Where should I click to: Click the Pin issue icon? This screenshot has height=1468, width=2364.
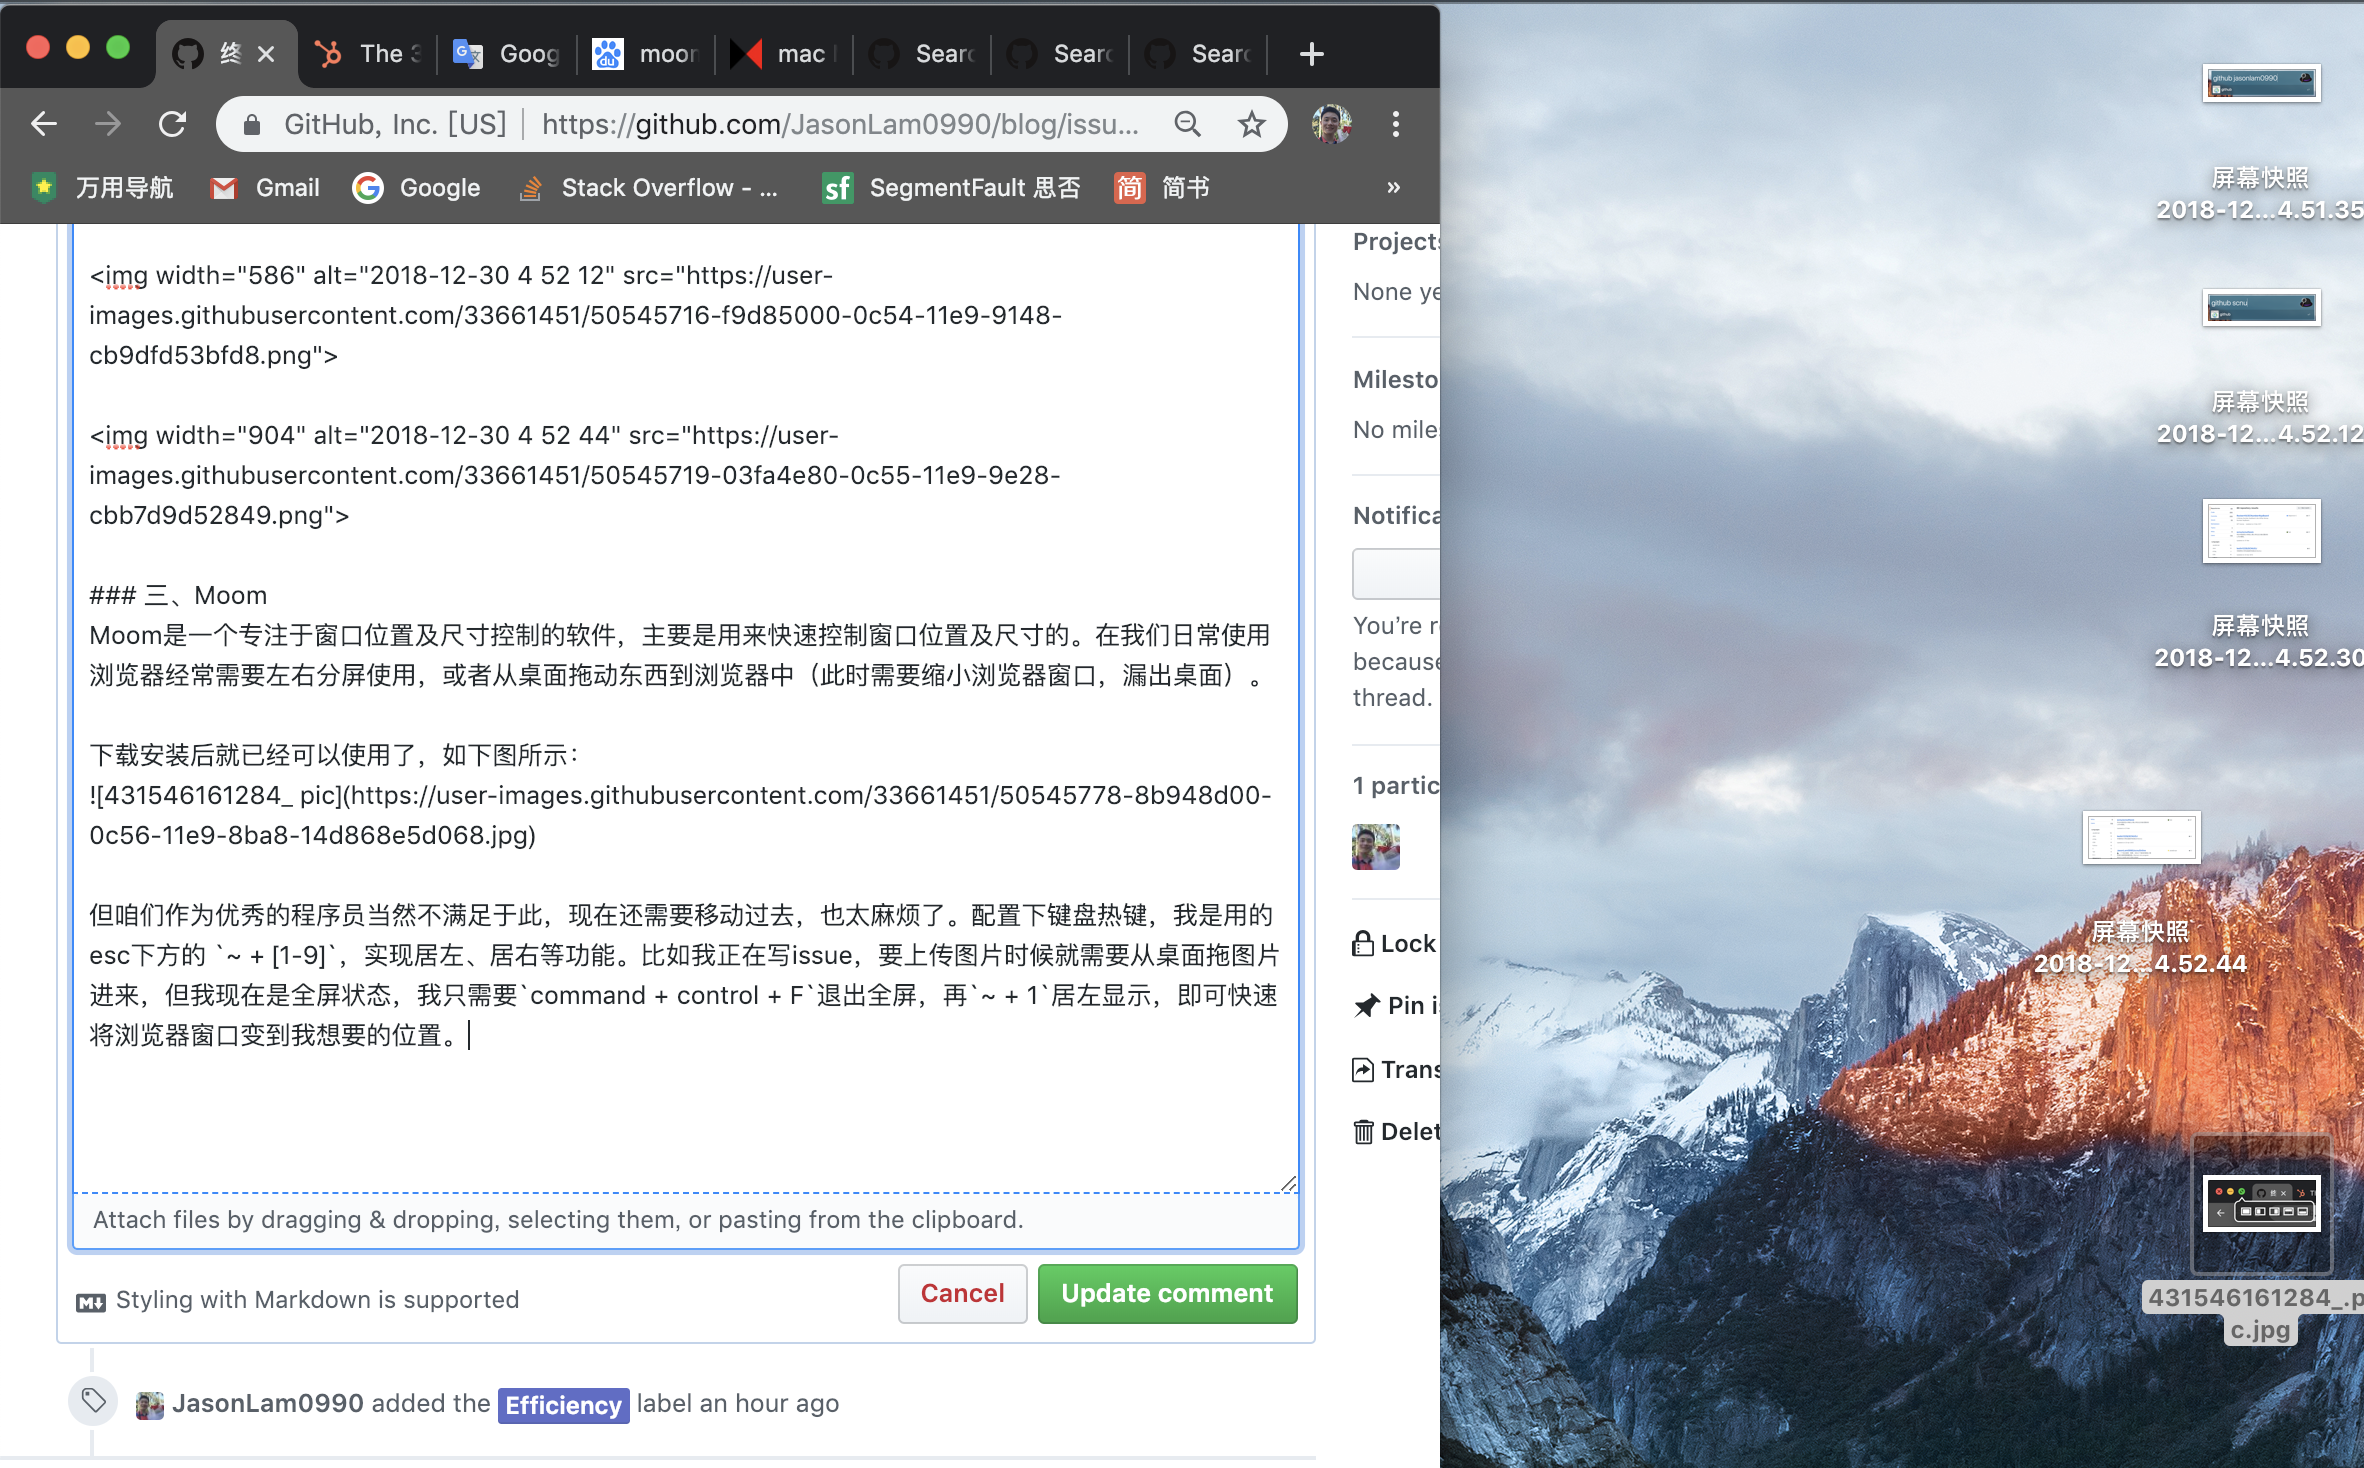(1366, 1006)
